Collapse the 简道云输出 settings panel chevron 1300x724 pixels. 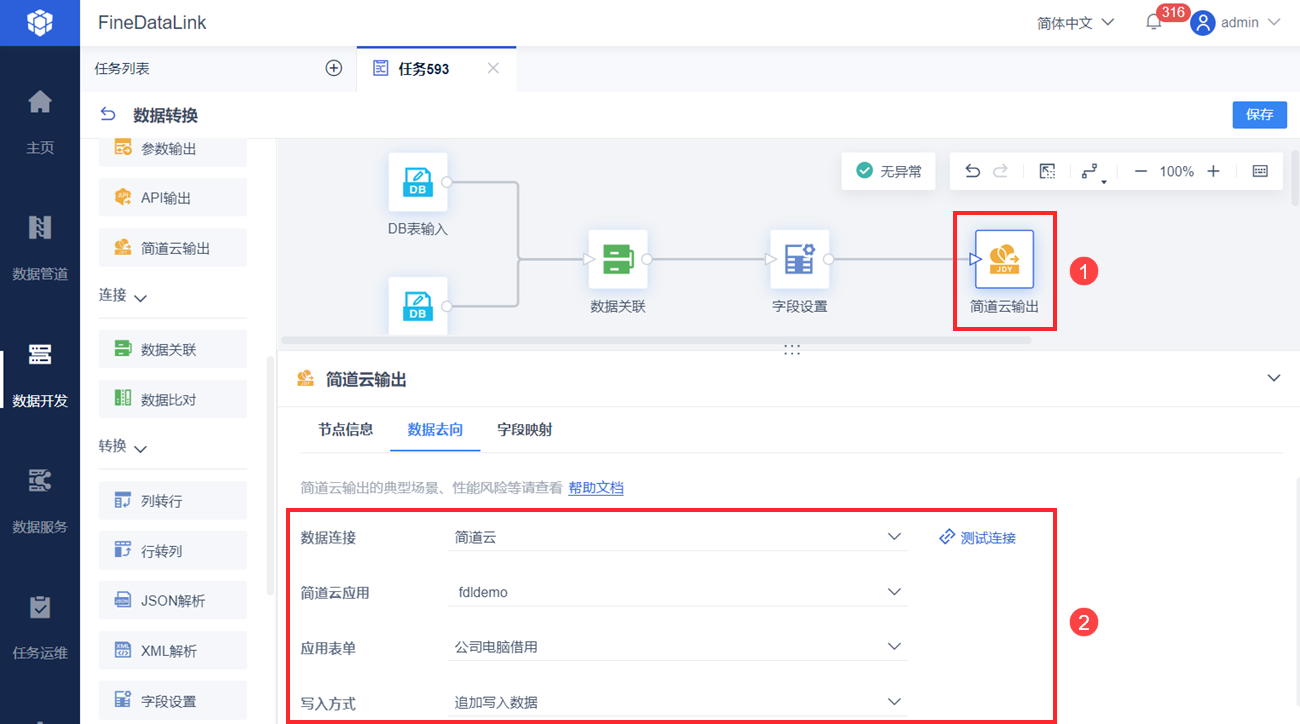point(1274,378)
